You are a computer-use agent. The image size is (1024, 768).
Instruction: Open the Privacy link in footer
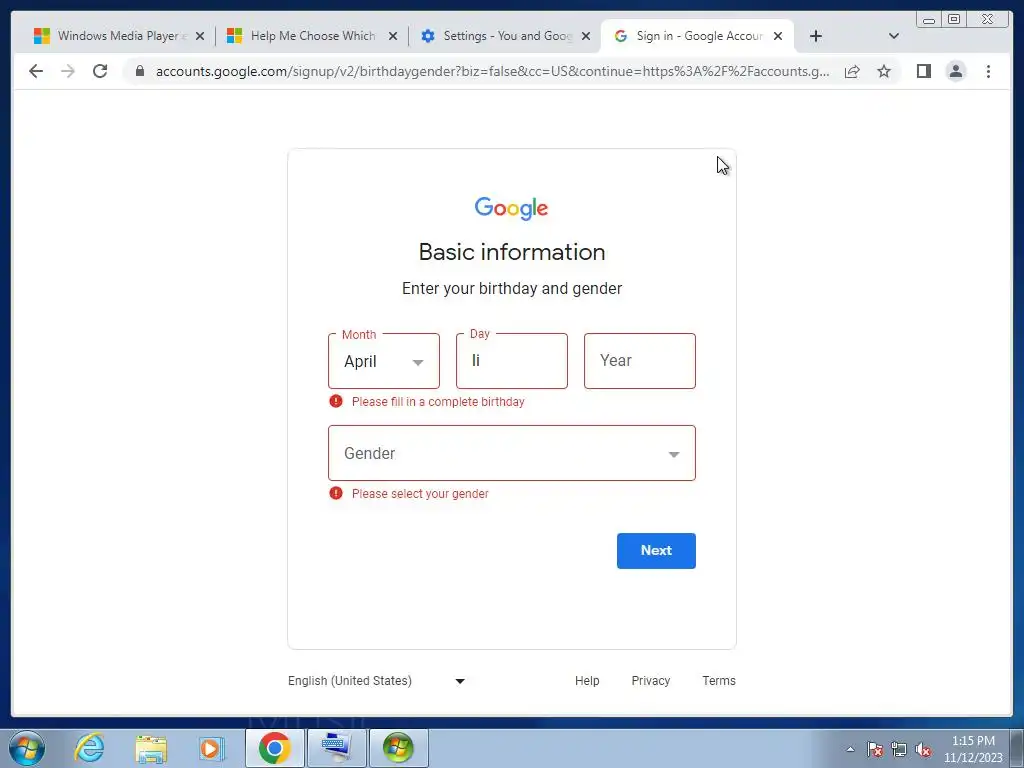650,680
